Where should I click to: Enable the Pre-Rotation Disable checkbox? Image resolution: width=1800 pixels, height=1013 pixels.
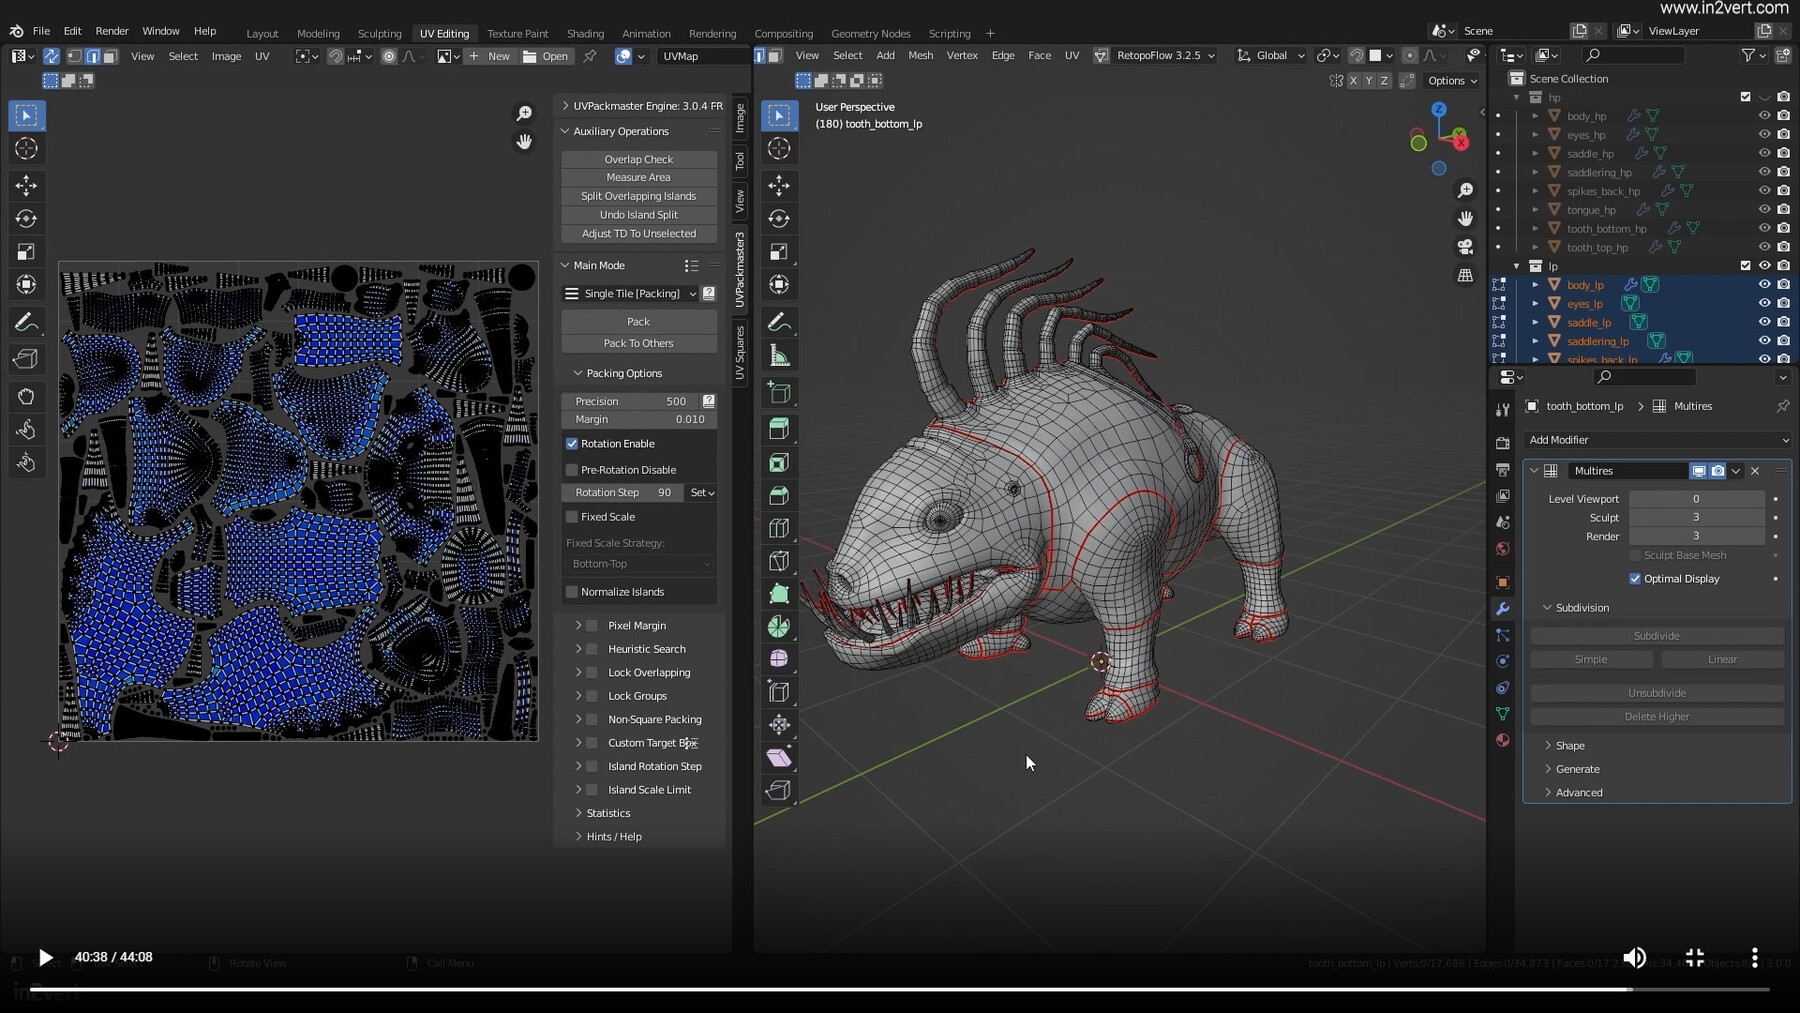click(572, 469)
